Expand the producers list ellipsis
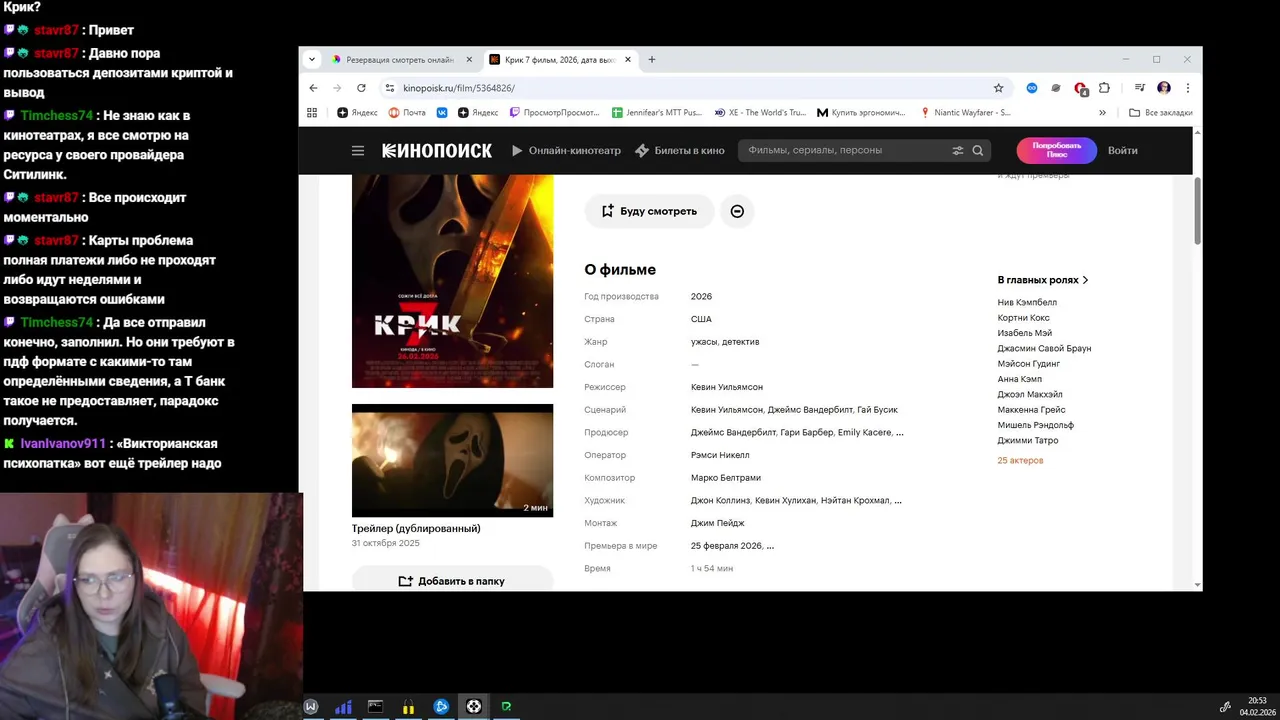This screenshot has height=720, width=1280. point(899,433)
